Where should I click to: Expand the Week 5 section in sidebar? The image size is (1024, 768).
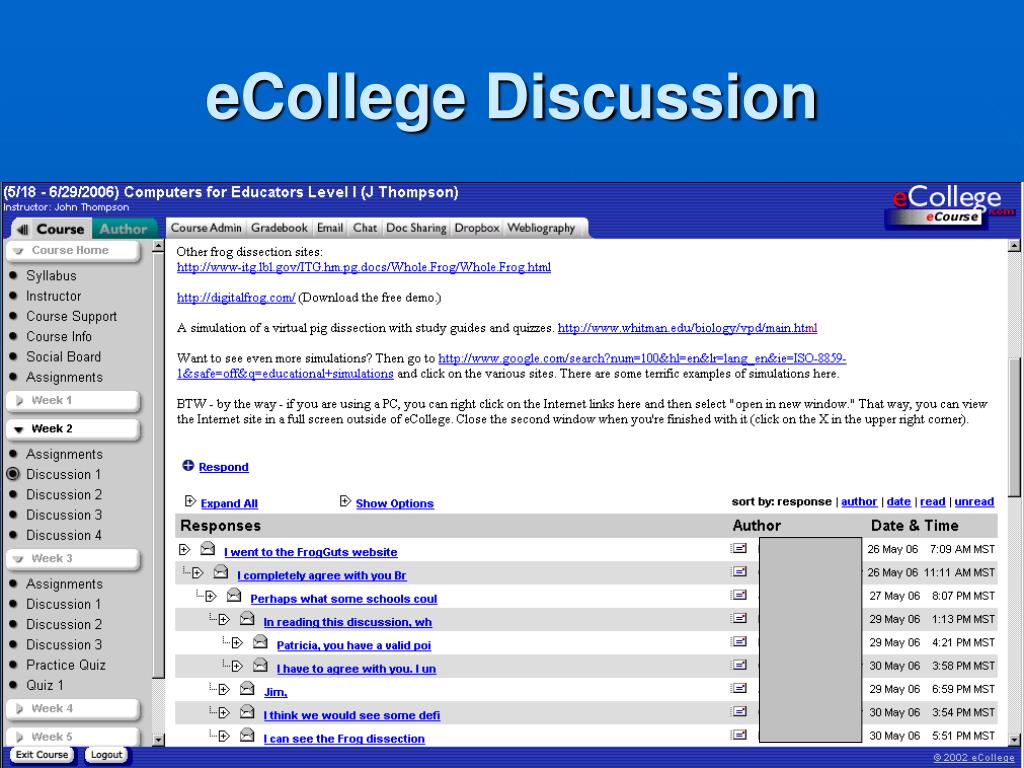point(73,737)
